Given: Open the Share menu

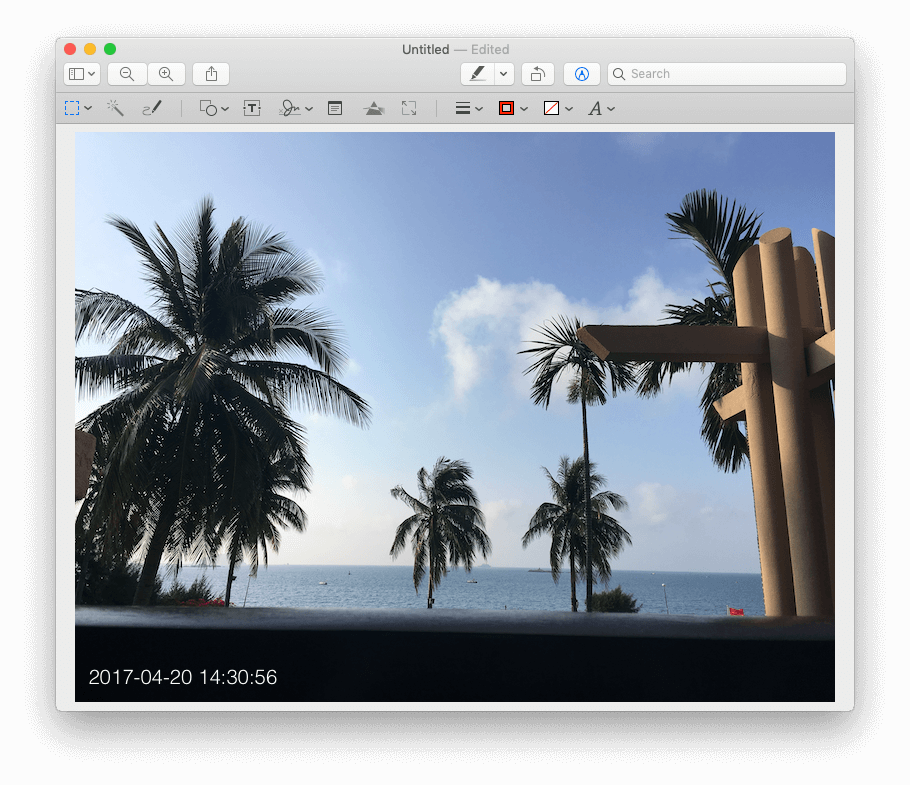Looking at the screenshot, I should [x=210, y=73].
